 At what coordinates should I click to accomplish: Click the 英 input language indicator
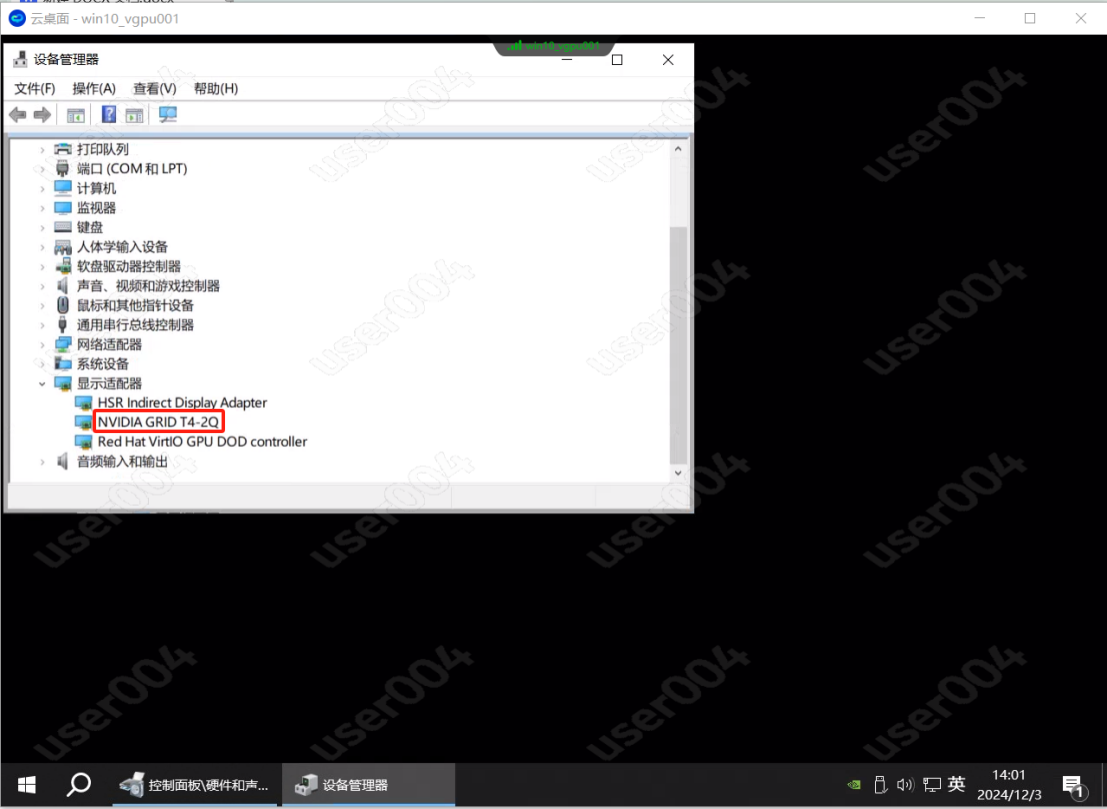957,784
